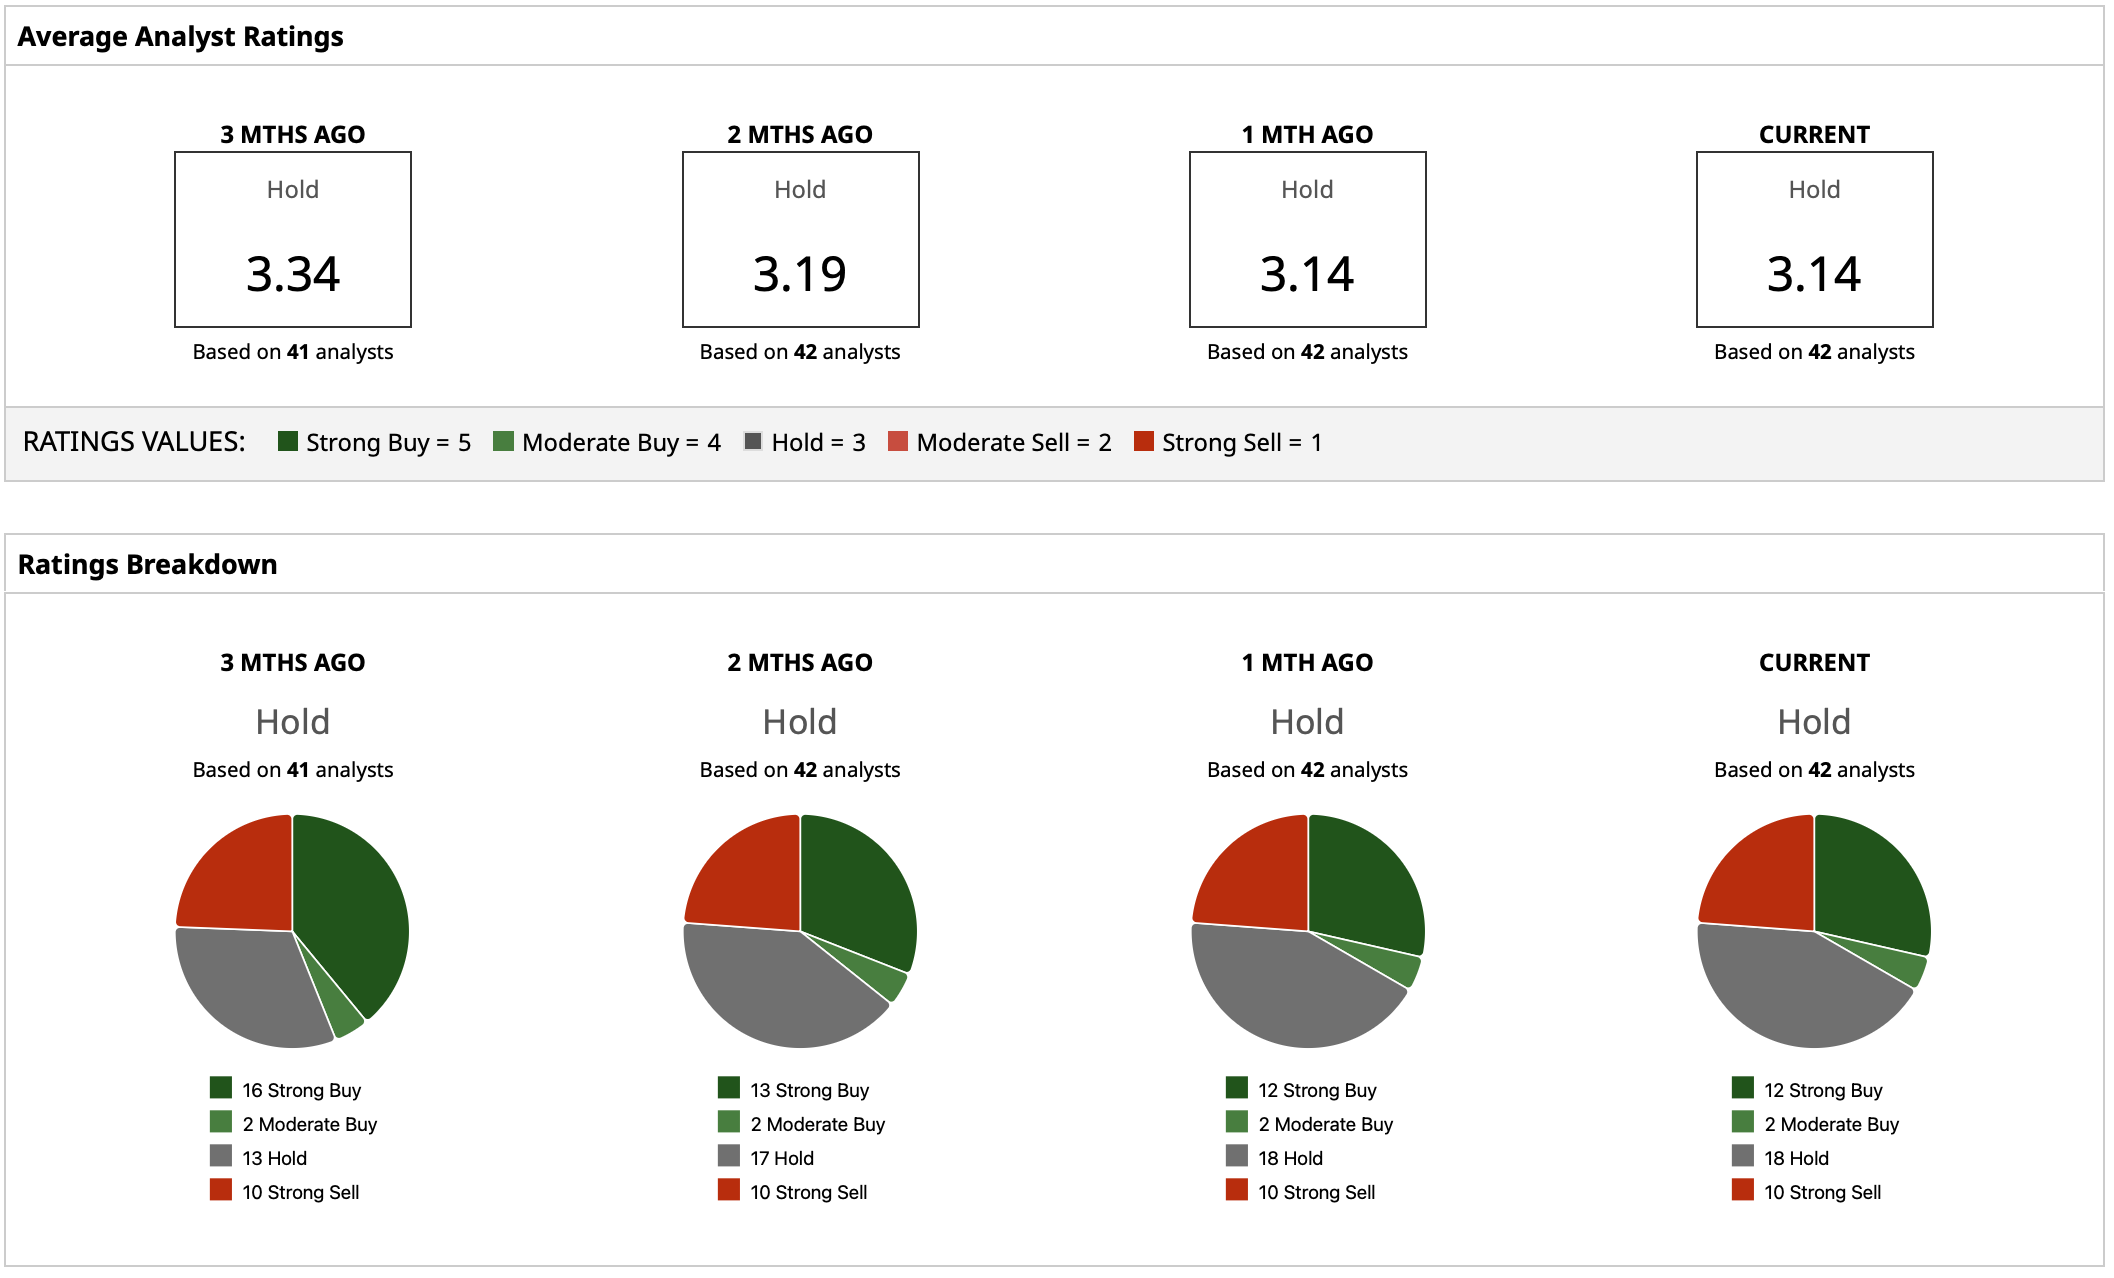Click the 13 Hold legend icon

click(x=221, y=1156)
